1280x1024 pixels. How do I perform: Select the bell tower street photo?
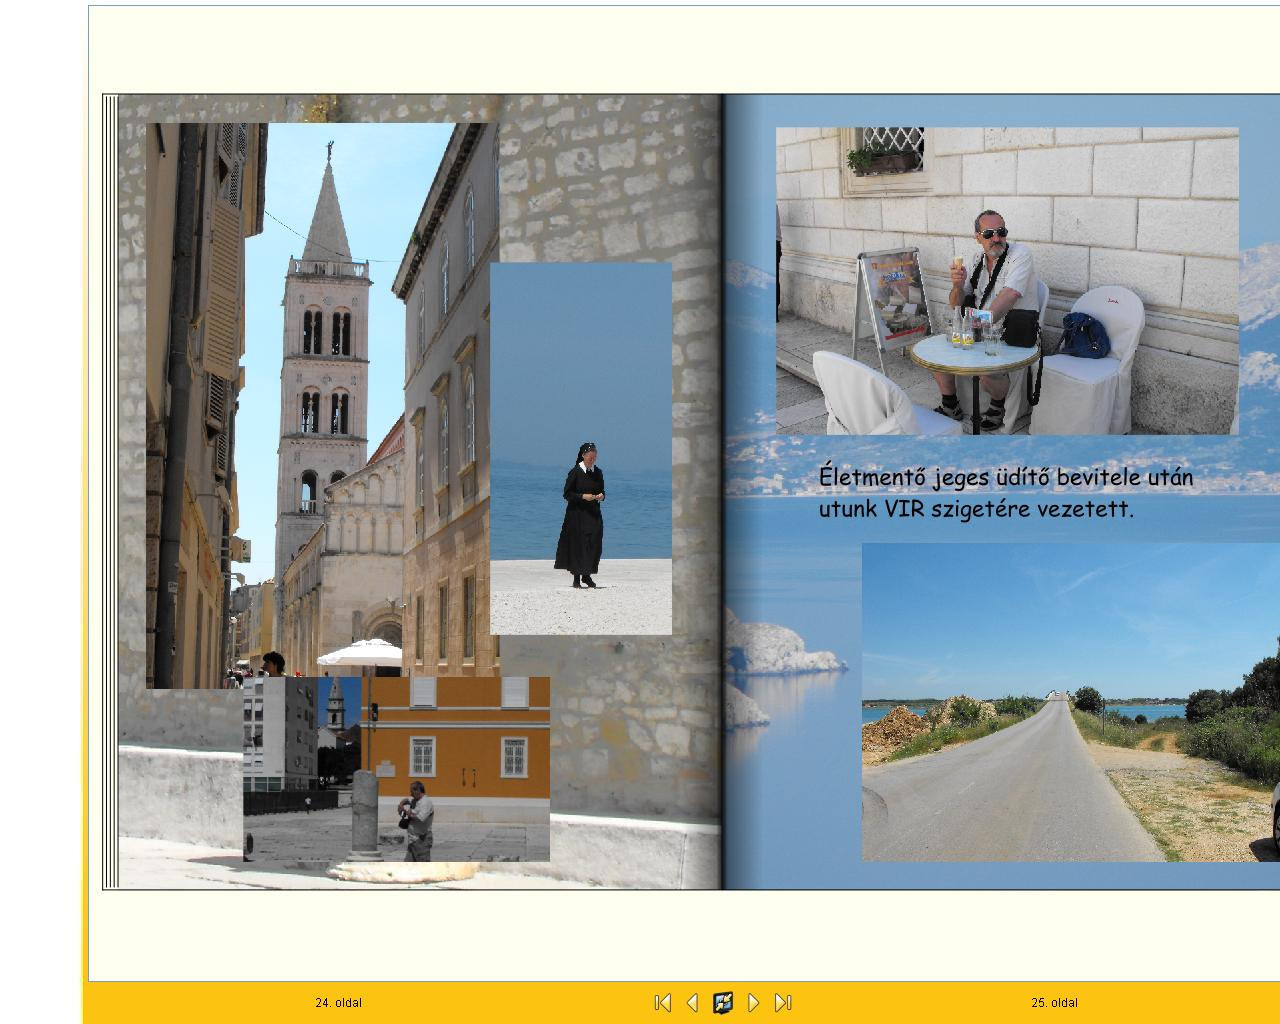322,405
